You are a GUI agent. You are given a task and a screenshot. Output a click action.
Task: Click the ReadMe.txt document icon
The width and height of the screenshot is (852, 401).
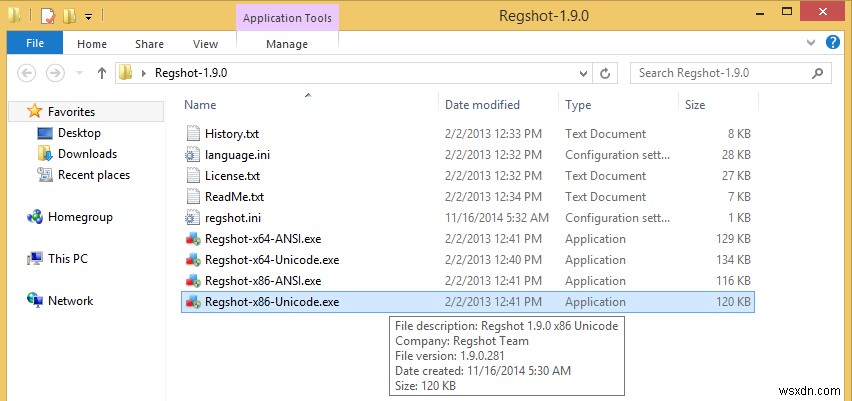193,197
